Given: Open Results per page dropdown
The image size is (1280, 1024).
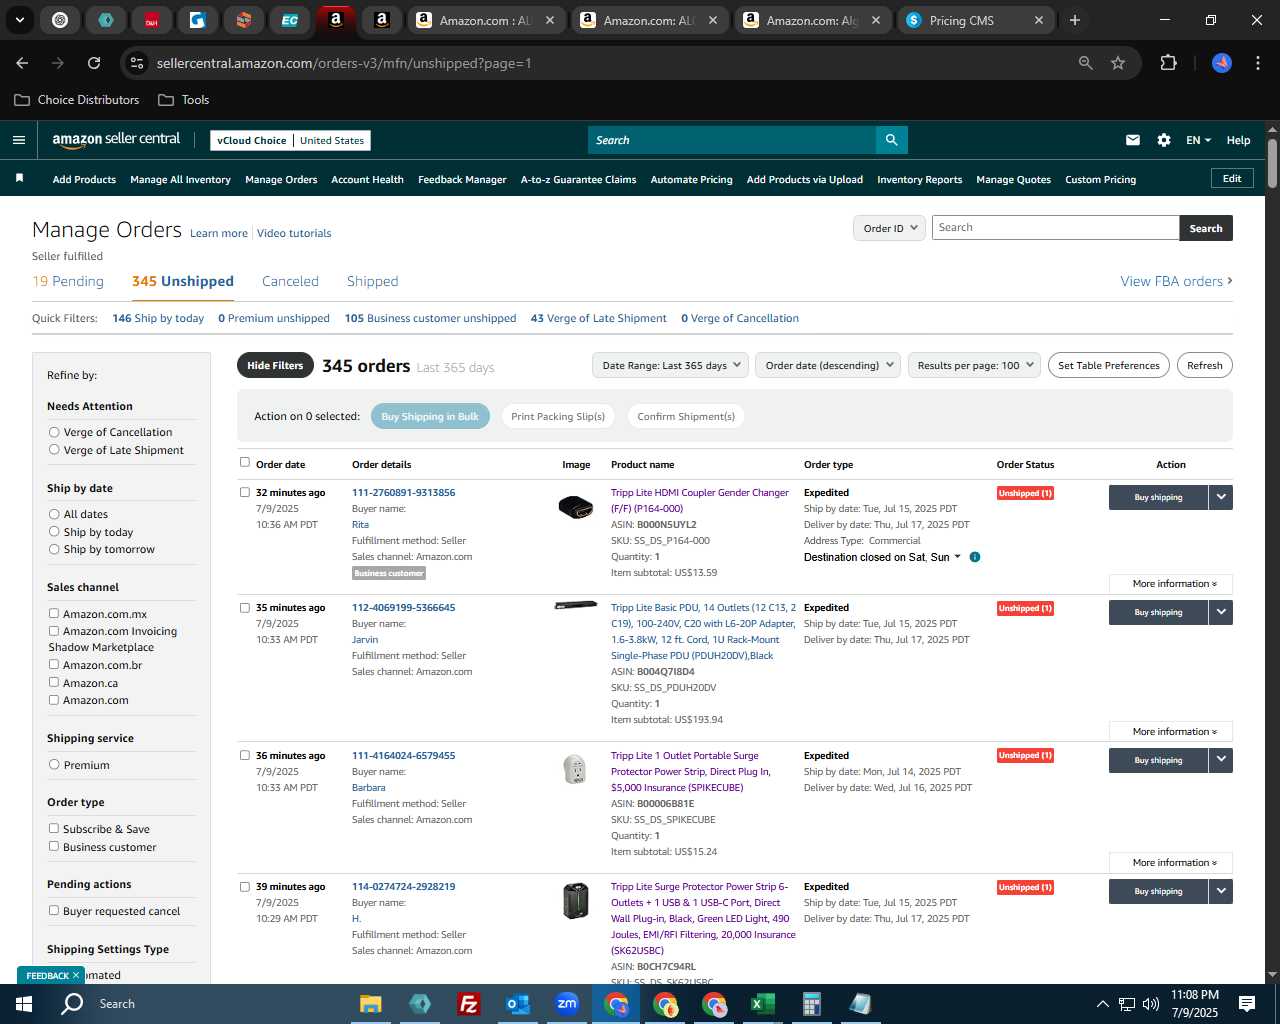Looking at the screenshot, I should click(975, 365).
